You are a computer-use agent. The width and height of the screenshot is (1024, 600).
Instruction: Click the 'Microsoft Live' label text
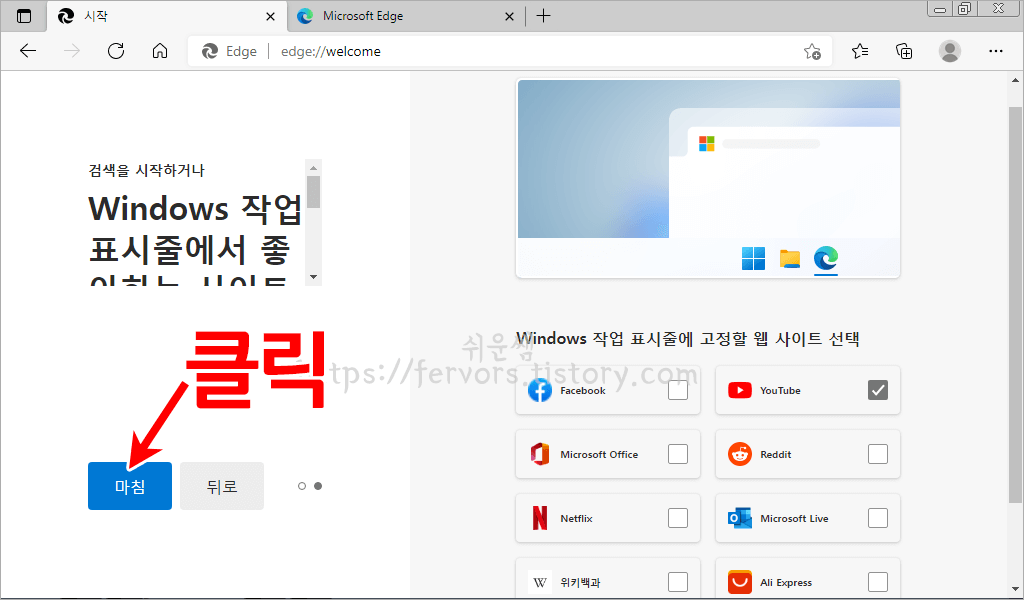point(794,518)
